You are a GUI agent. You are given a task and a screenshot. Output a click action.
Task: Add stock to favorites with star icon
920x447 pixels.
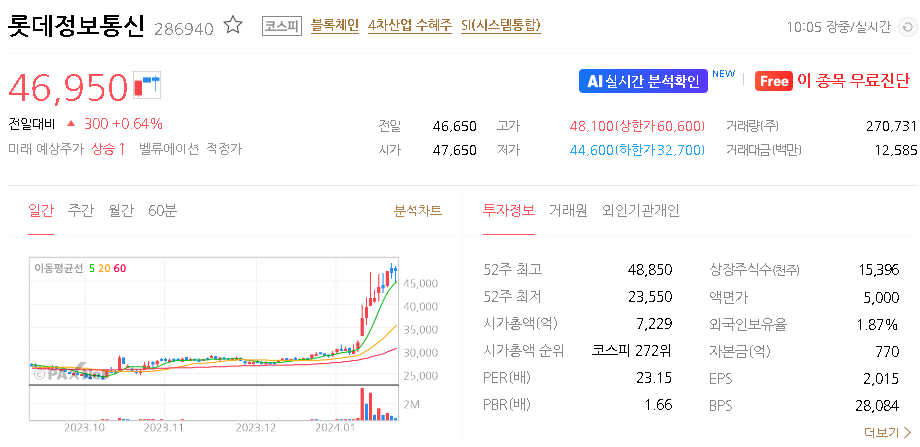point(233,26)
